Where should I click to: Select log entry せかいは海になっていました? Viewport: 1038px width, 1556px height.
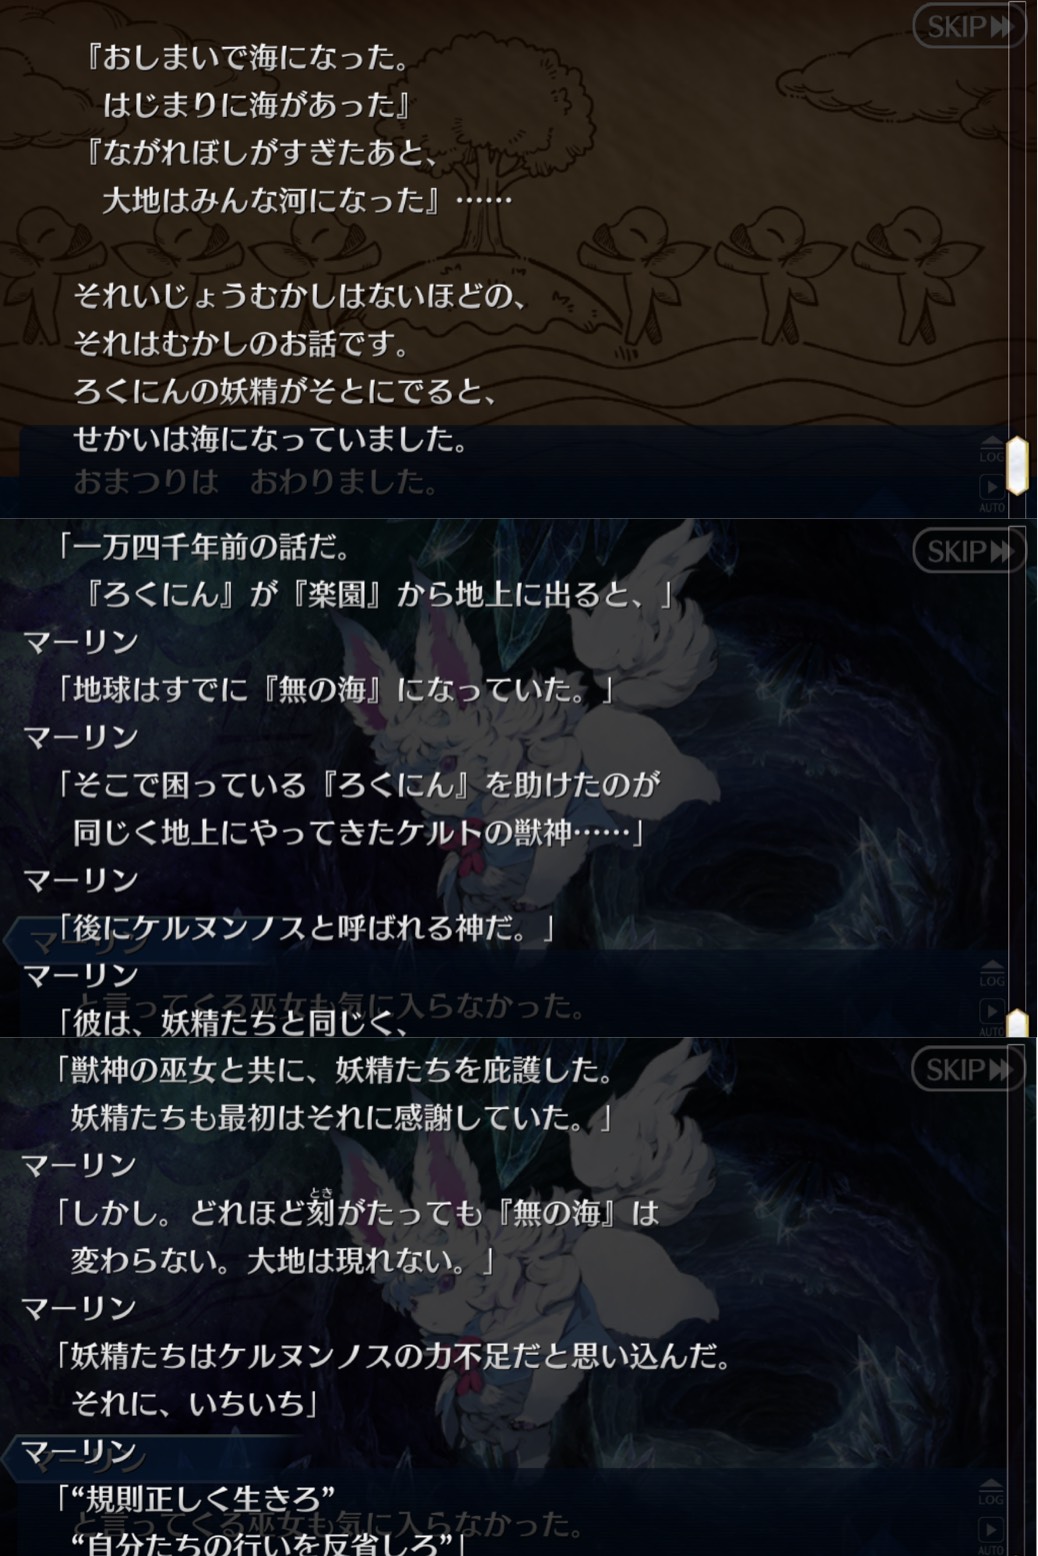tap(270, 439)
